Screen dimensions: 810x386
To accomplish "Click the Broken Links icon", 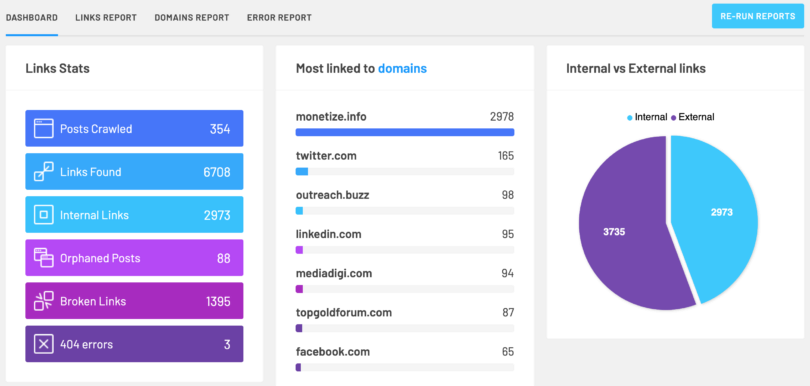I will click(x=44, y=301).
